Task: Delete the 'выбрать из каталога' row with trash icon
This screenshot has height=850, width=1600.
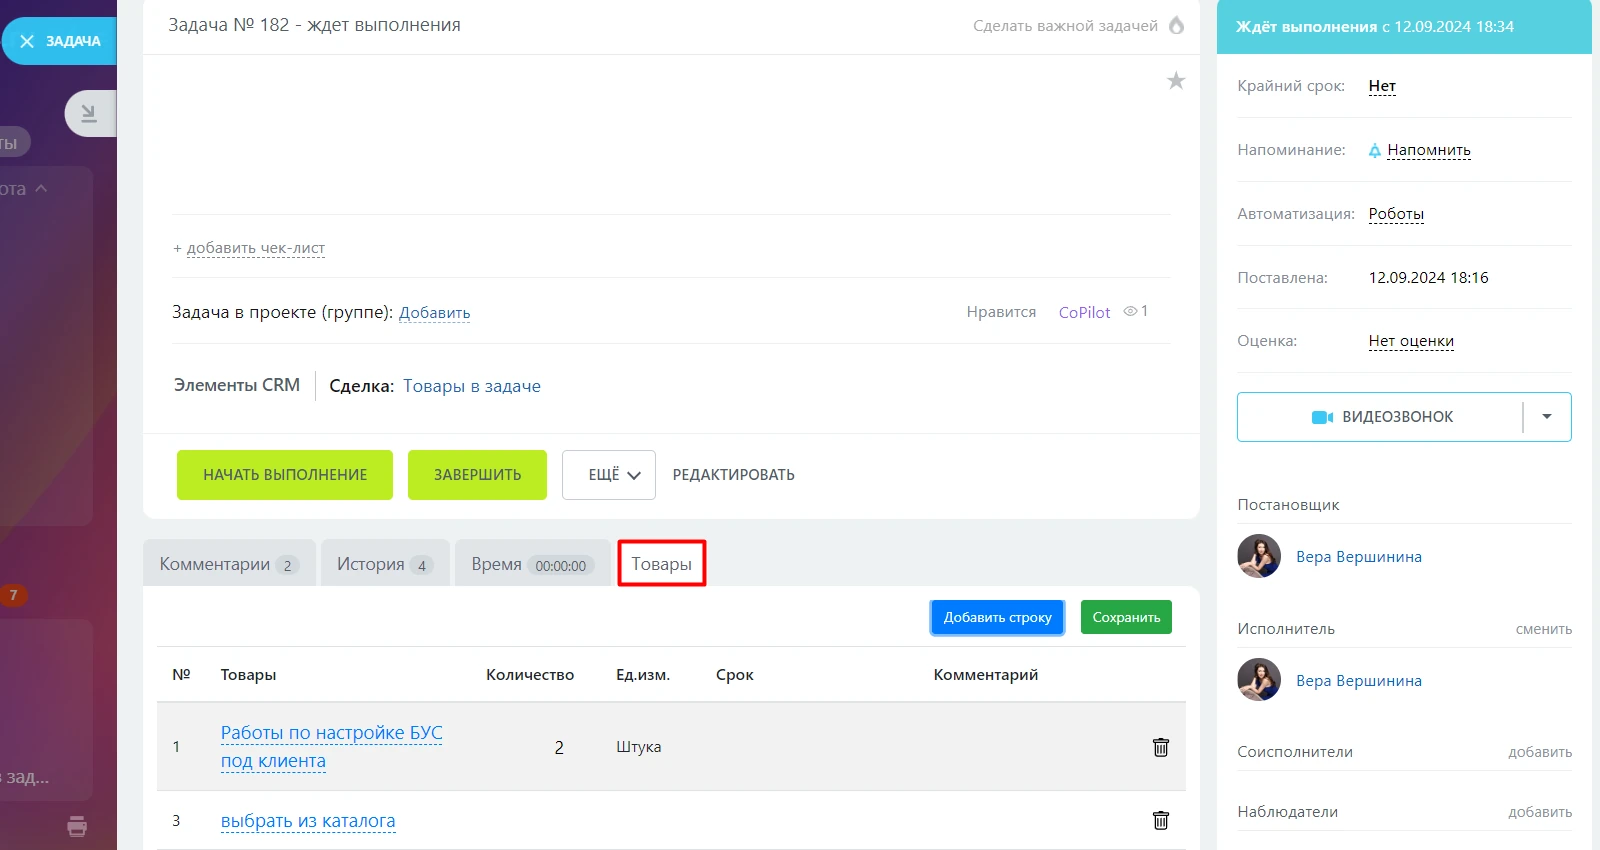Action: (x=1161, y=820)
